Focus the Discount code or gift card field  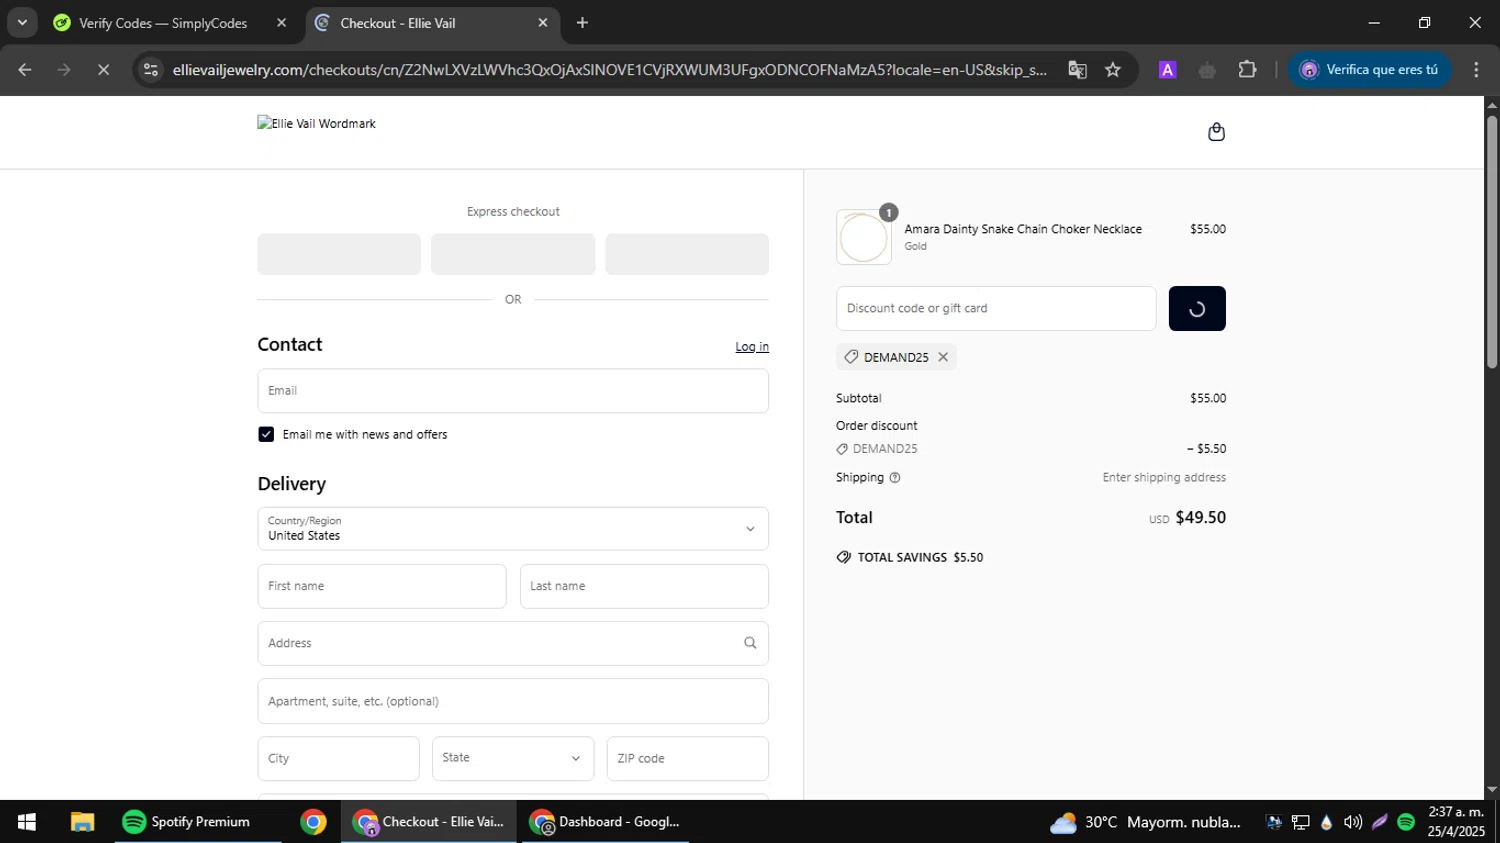[x=996, y=309]
